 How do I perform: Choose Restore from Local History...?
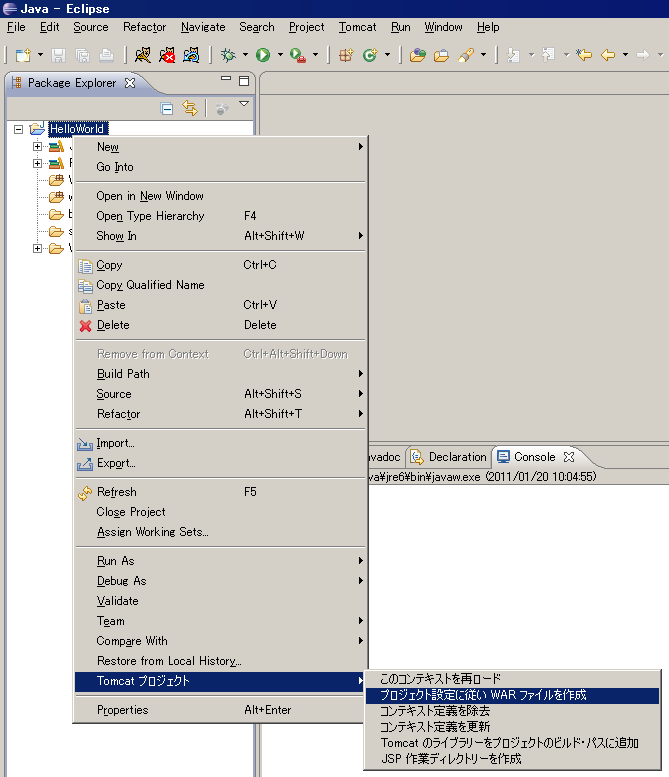221,661
